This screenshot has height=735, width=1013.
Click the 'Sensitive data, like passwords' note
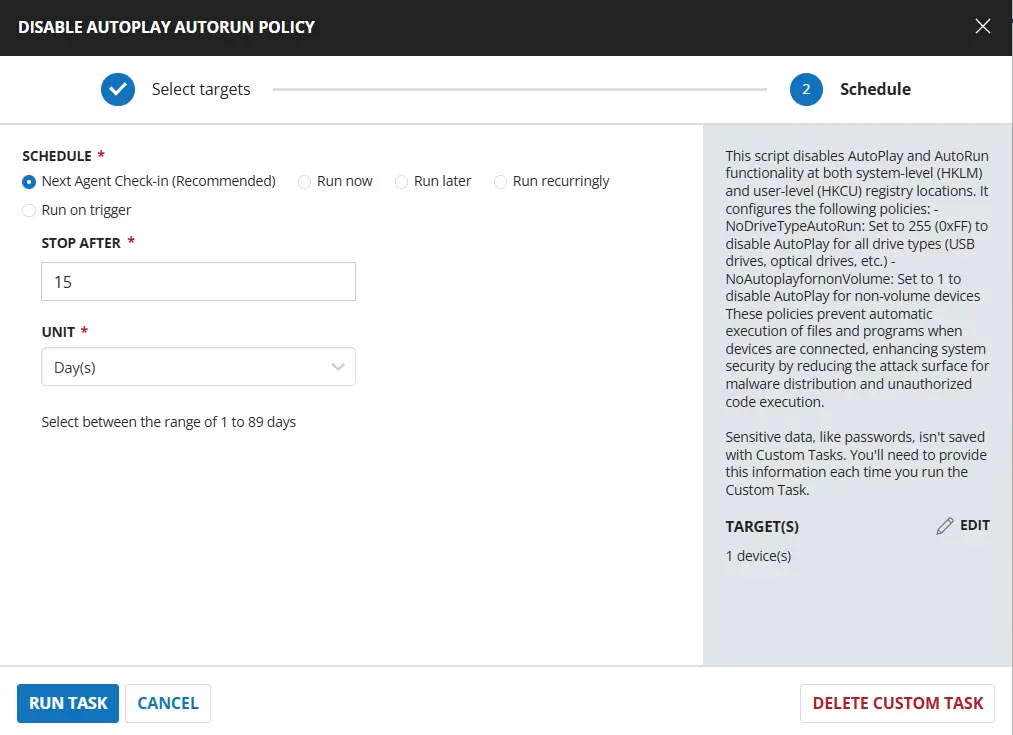[856, 463]
